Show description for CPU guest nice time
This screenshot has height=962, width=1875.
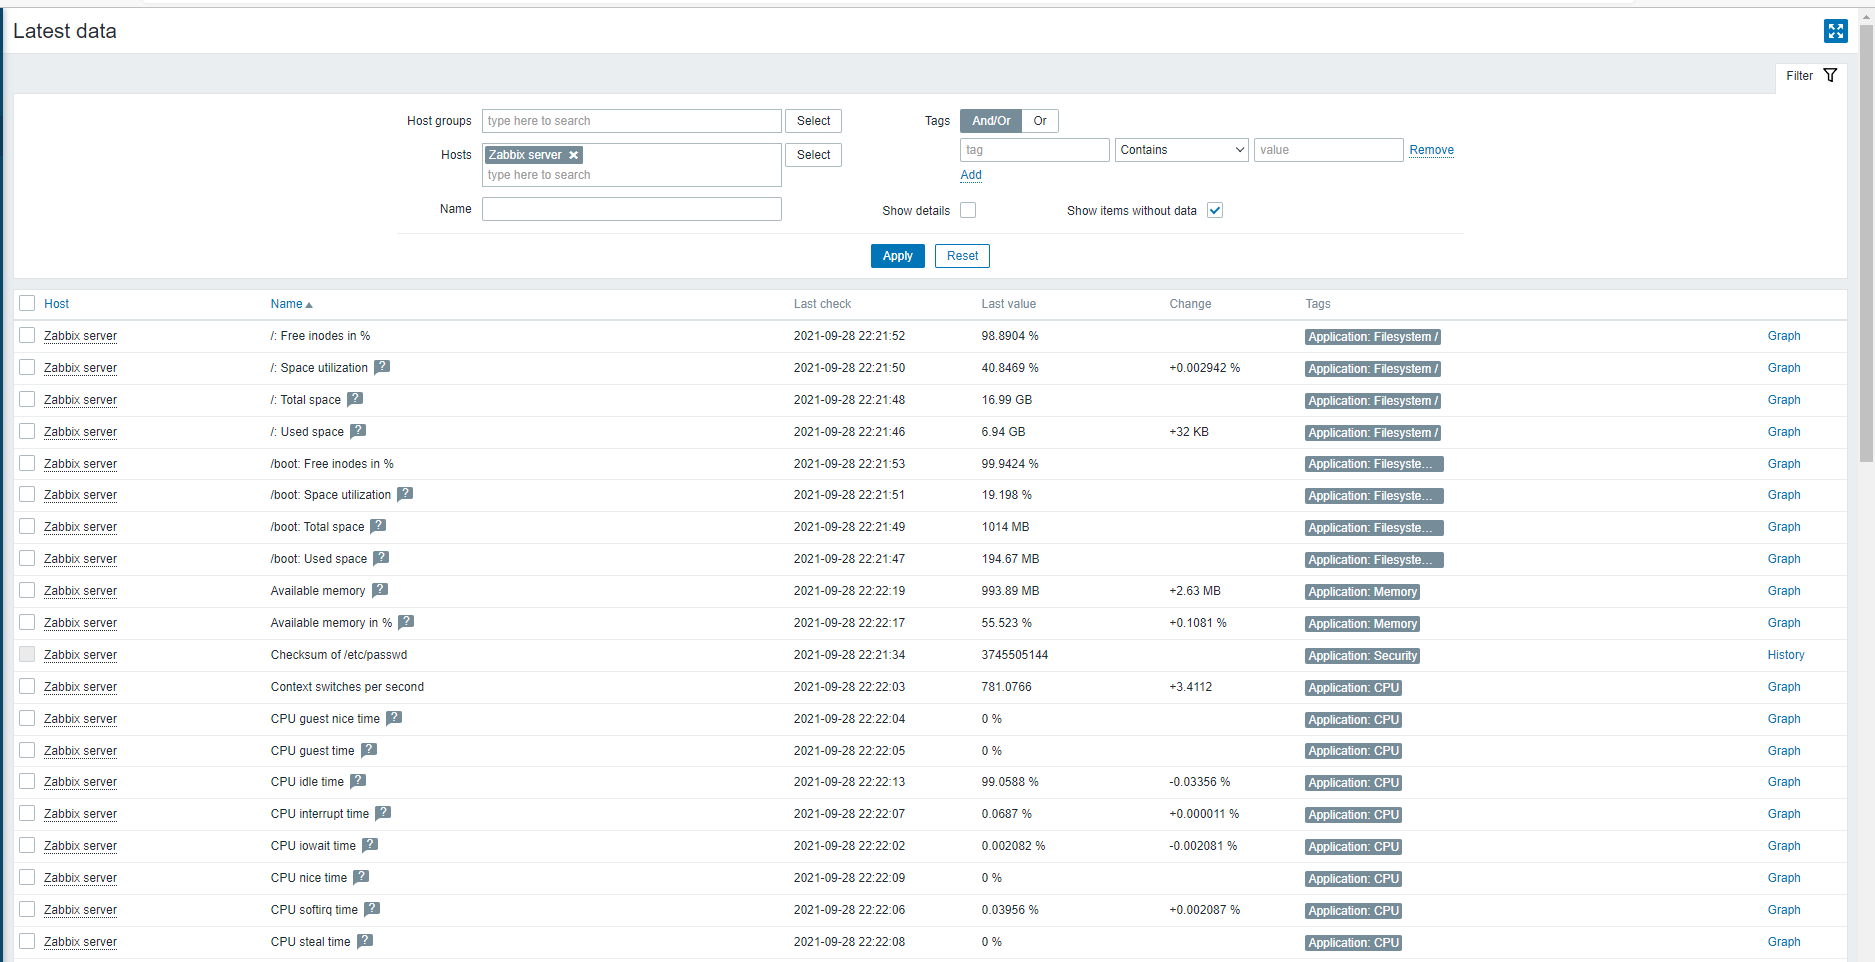pos(394,718)
